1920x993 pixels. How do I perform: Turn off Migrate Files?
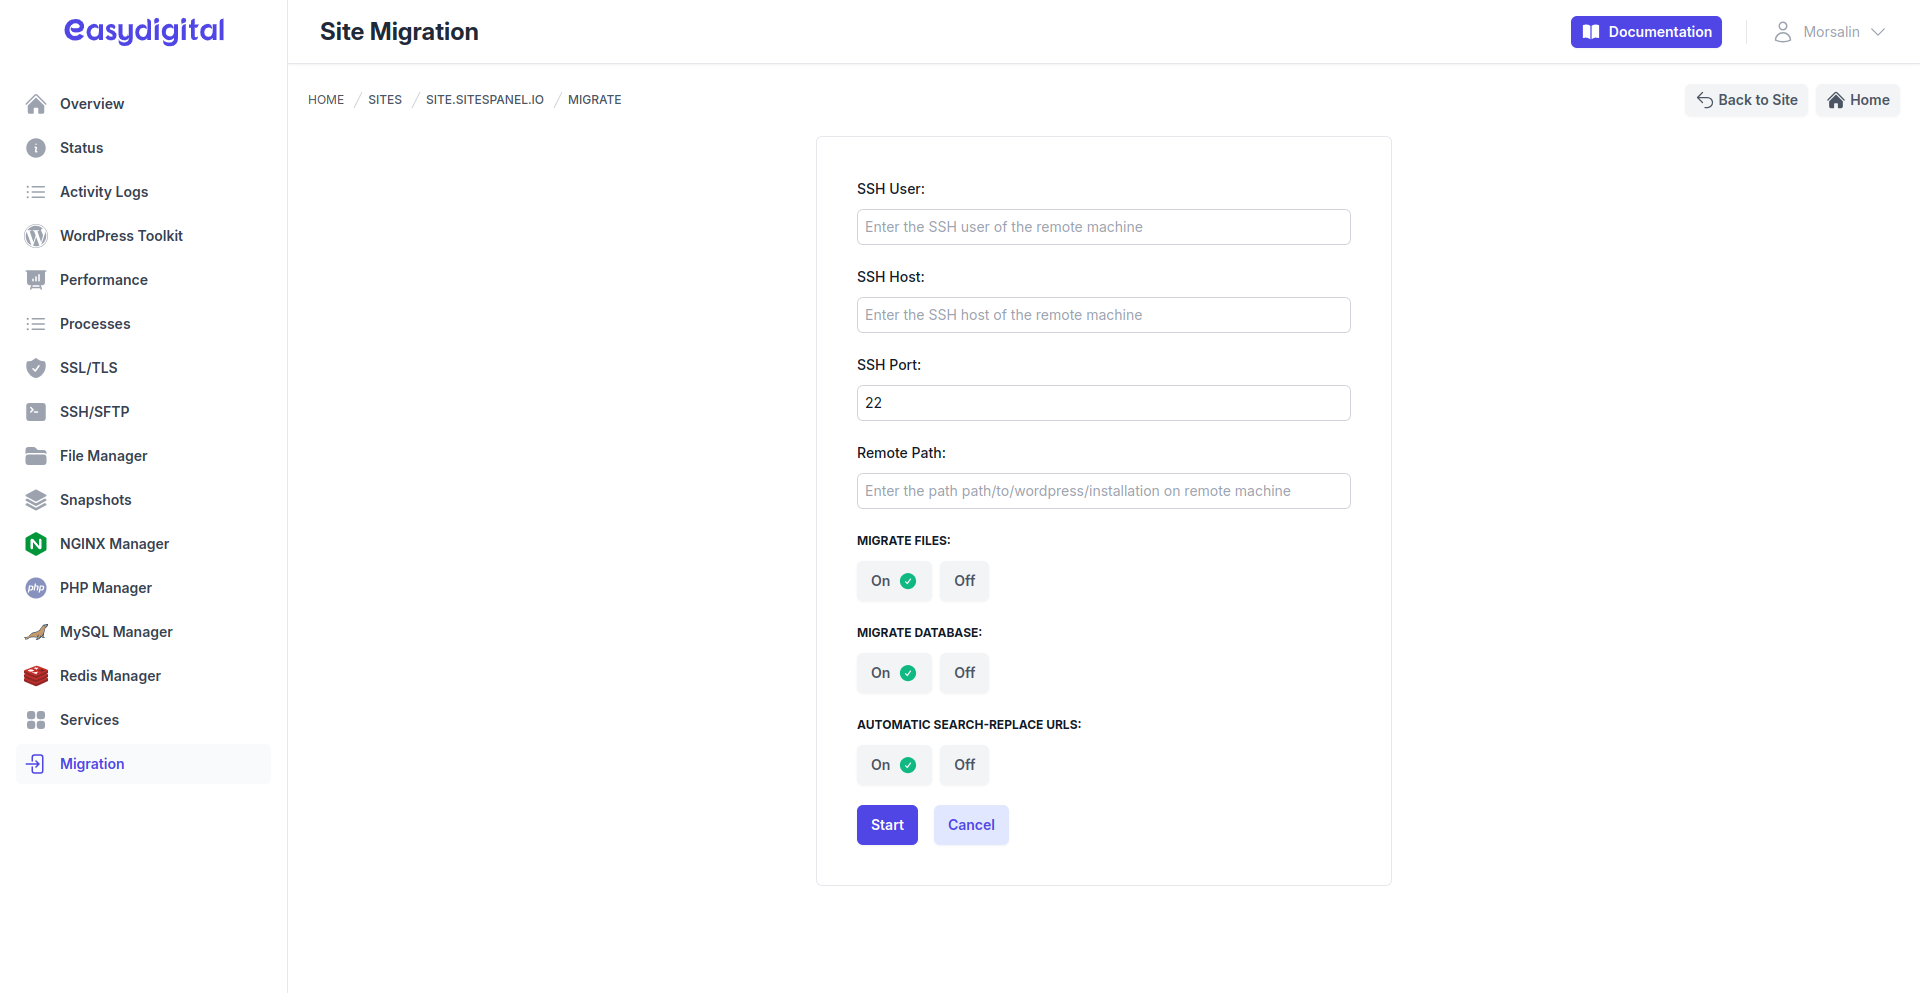coord(963,580)
